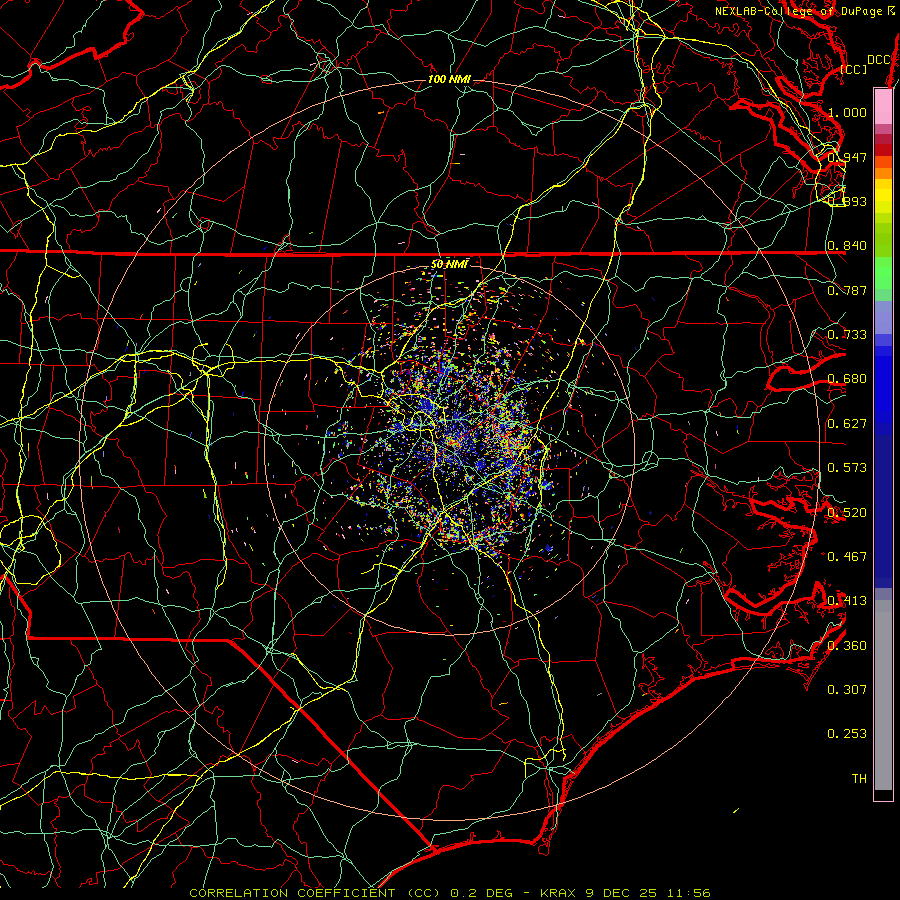The width and height of the screenshot is (900, 900).
Task: Click the 0.947 legend value
Action: 847,157
